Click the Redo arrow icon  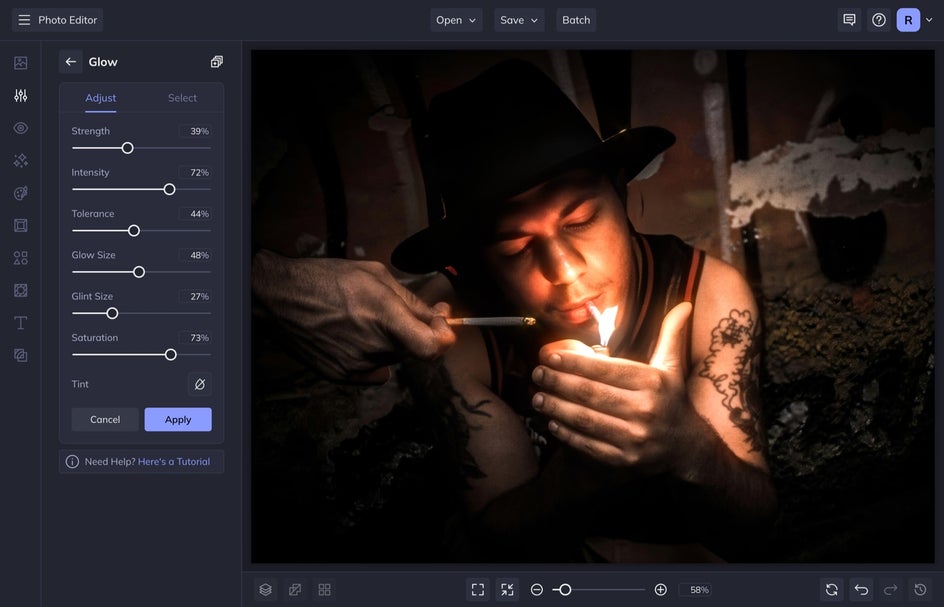890,590
